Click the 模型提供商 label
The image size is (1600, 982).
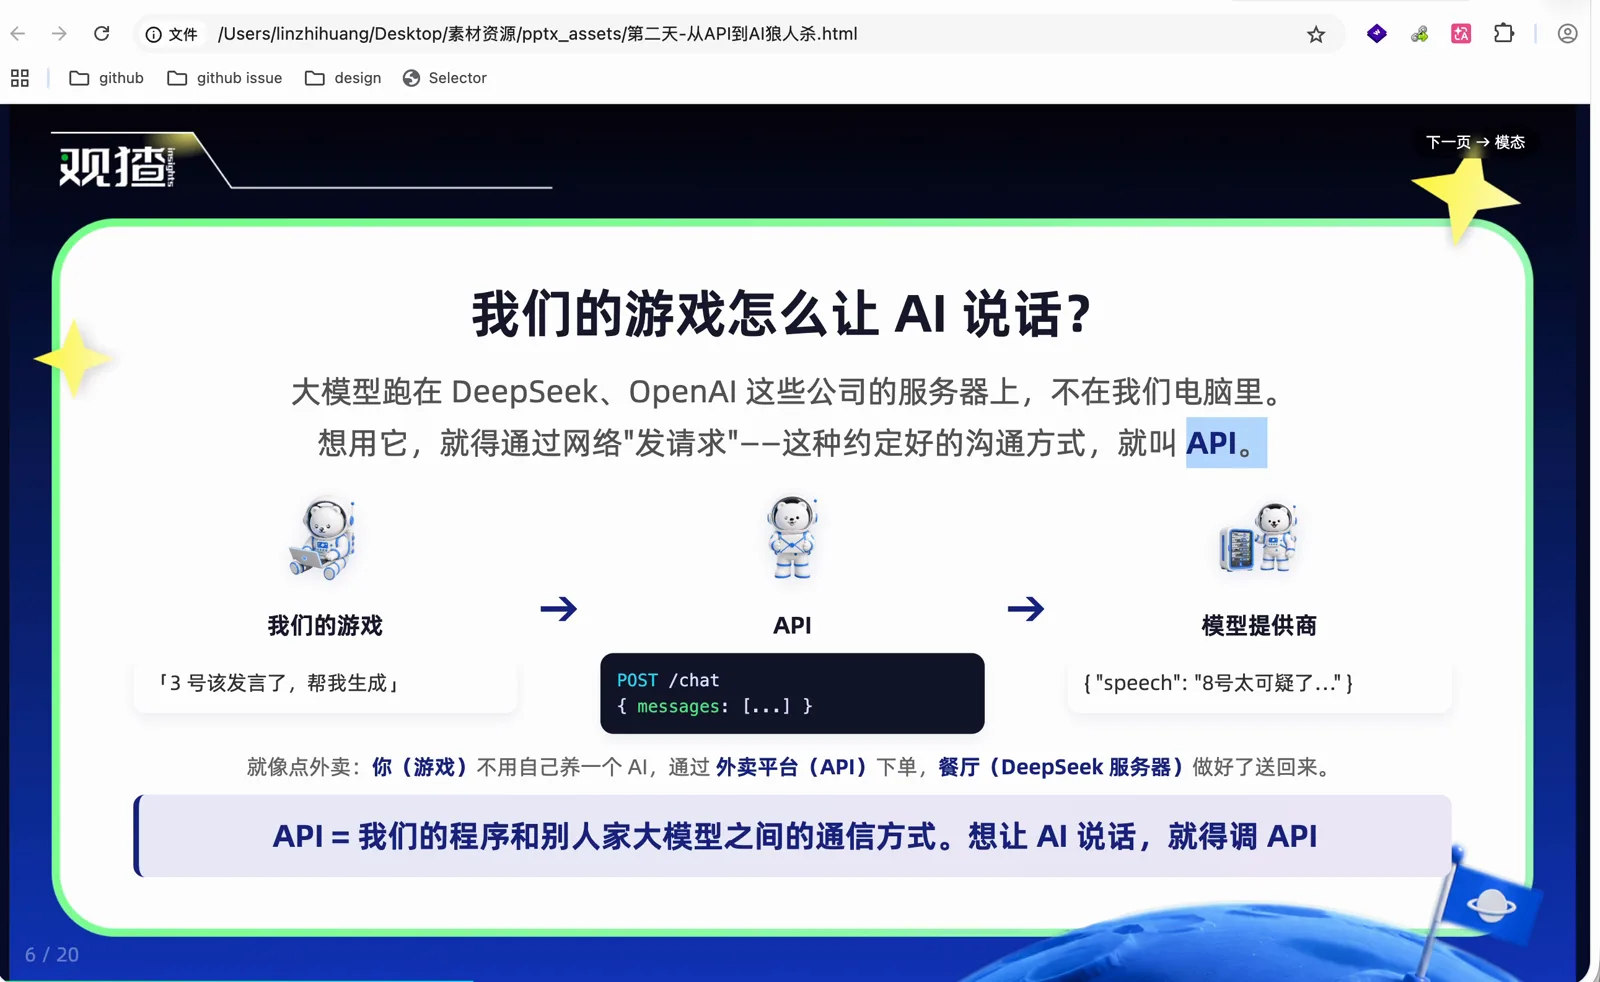(x=1259, y=626)
